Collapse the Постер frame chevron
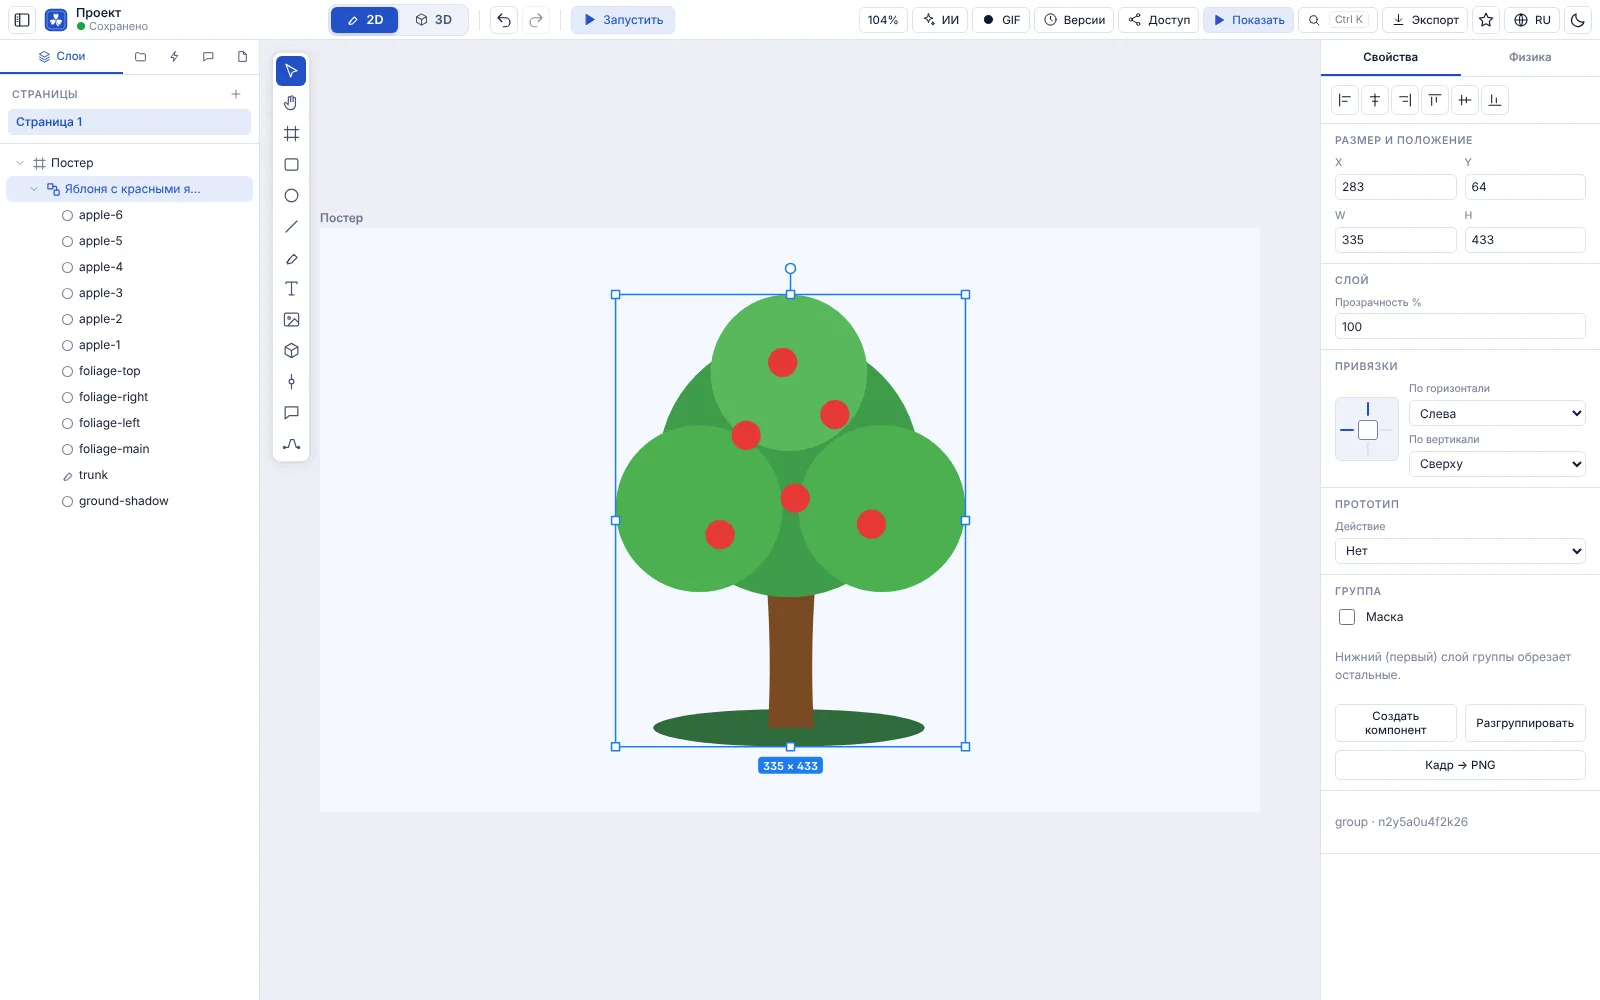Viewport: 1600px width, 1000px height. click(20, 163)
